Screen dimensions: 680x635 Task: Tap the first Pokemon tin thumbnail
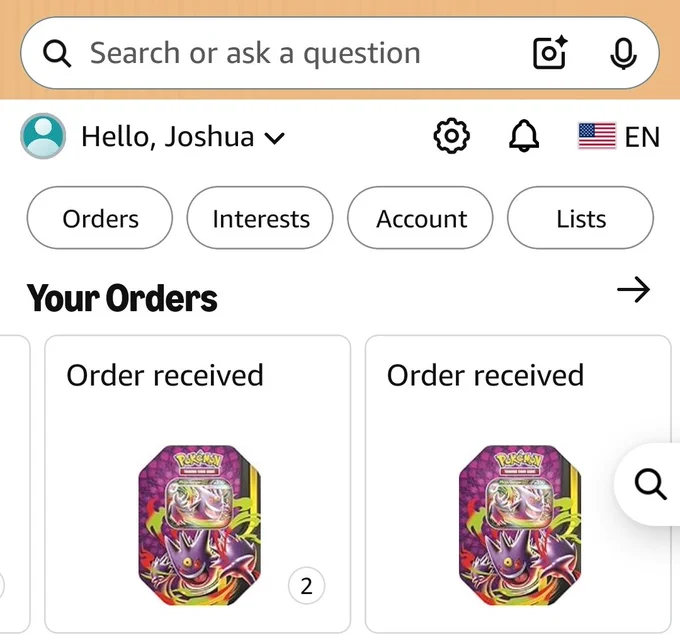tap(200, 525)
